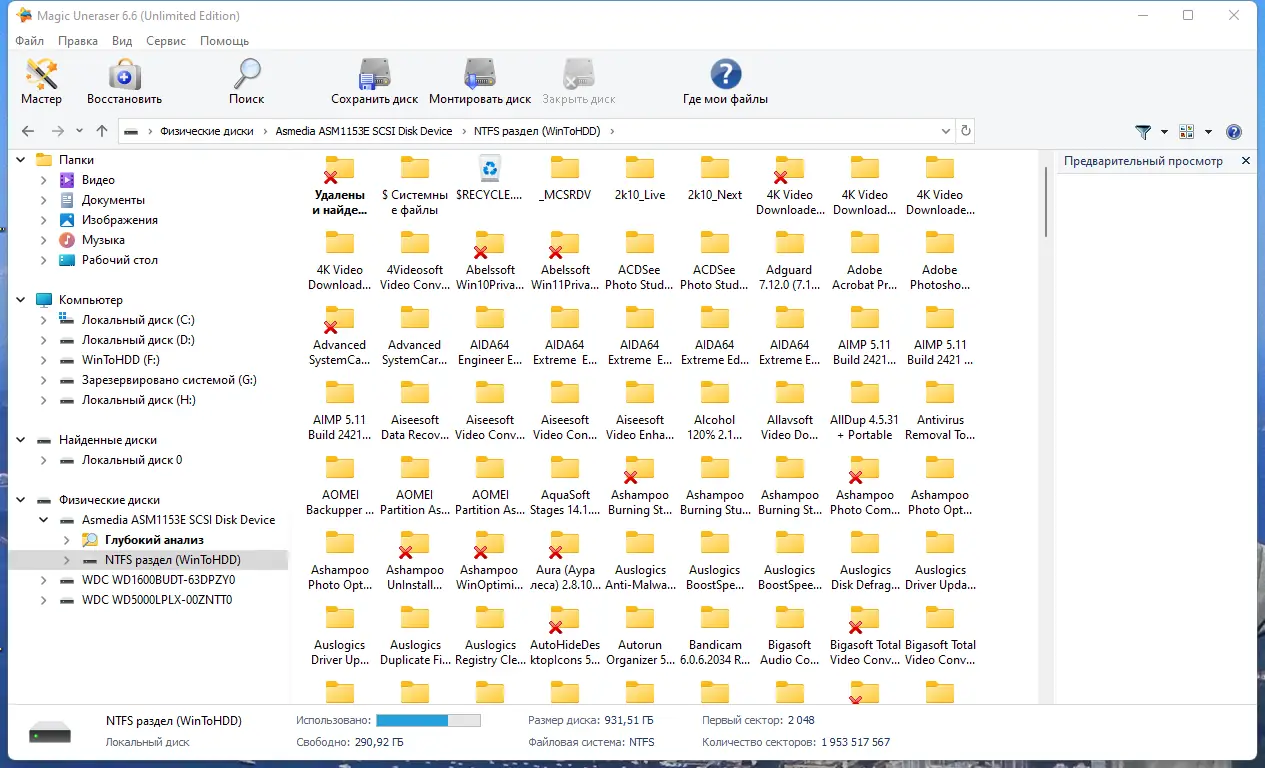This screenshot has height=768, width=1265.
Task: Select the AllDup 4.5.31 + Portable folder
Action: [x=865, y=410]
